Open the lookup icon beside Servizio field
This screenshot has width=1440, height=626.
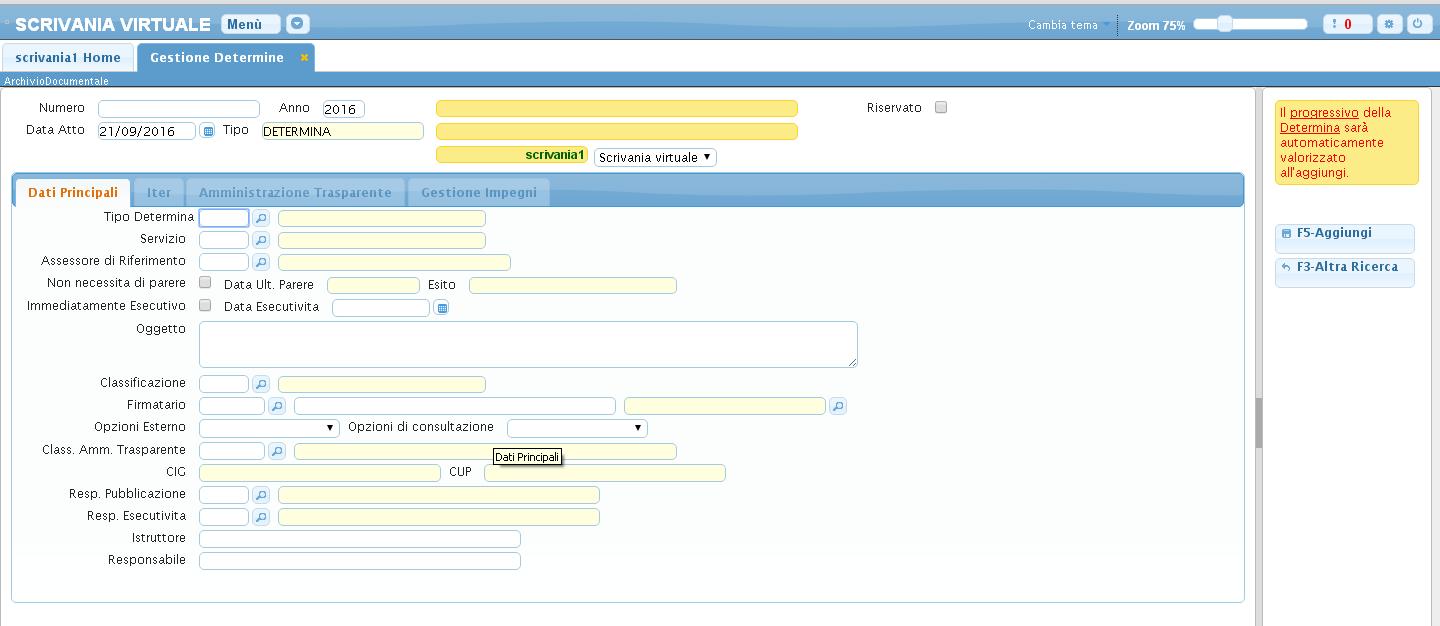point(260,240)
